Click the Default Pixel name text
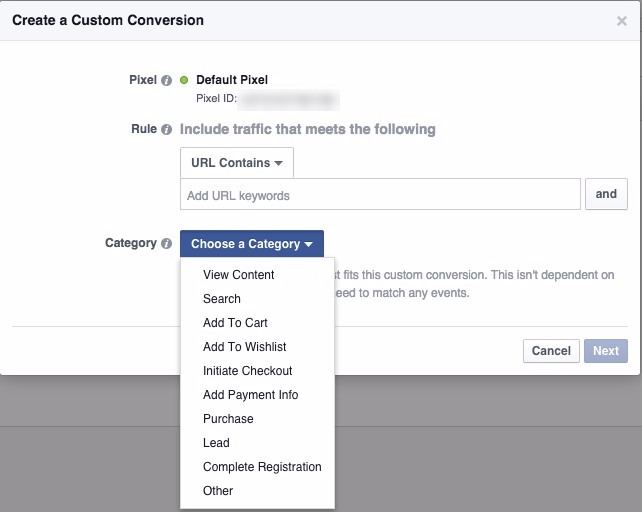 pos(232,80)
